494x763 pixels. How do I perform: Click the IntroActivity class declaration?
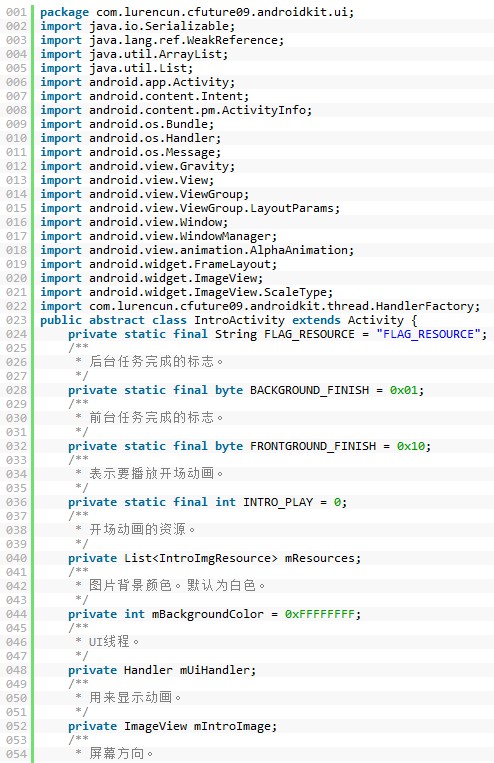[x=228, y=320]
